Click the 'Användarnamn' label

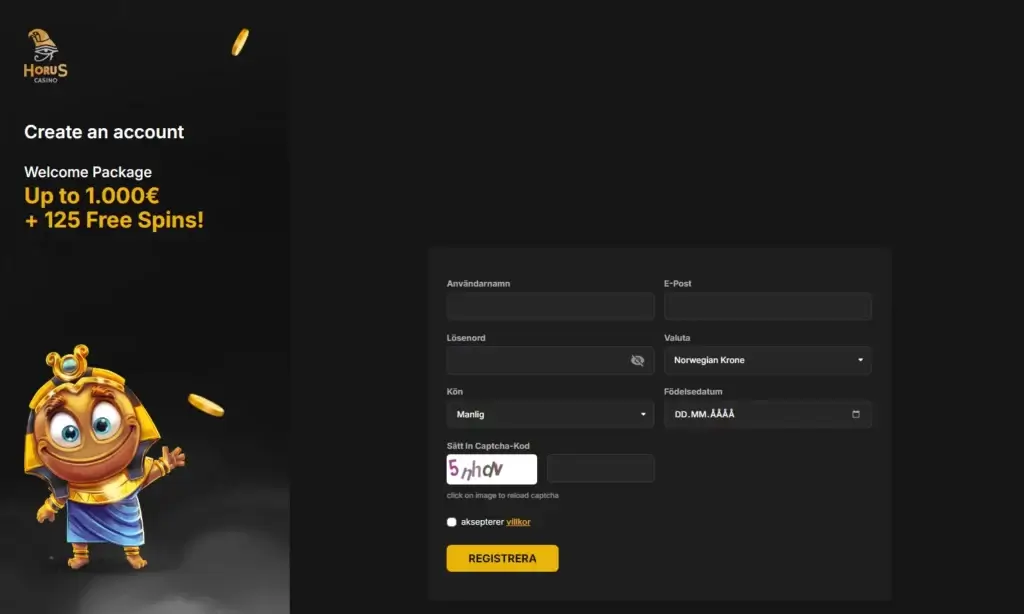[x=478, y=283]
